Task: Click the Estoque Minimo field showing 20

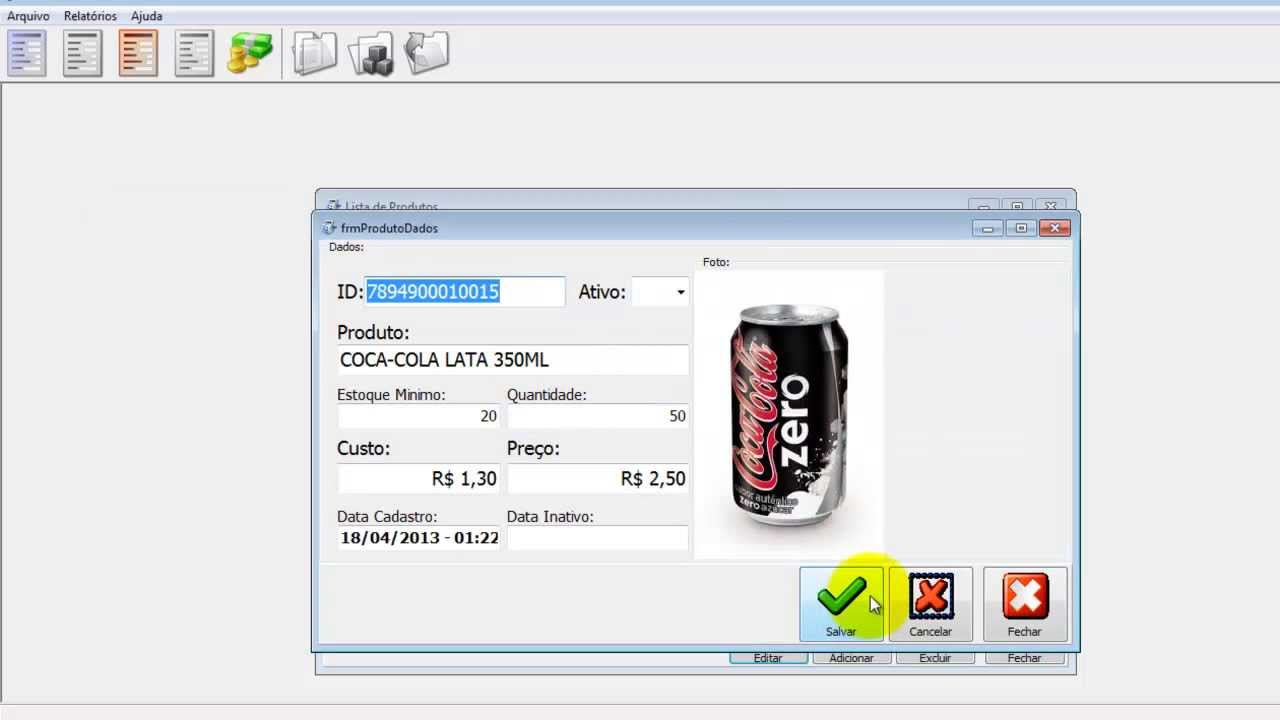Action: (x=419, y=416)
